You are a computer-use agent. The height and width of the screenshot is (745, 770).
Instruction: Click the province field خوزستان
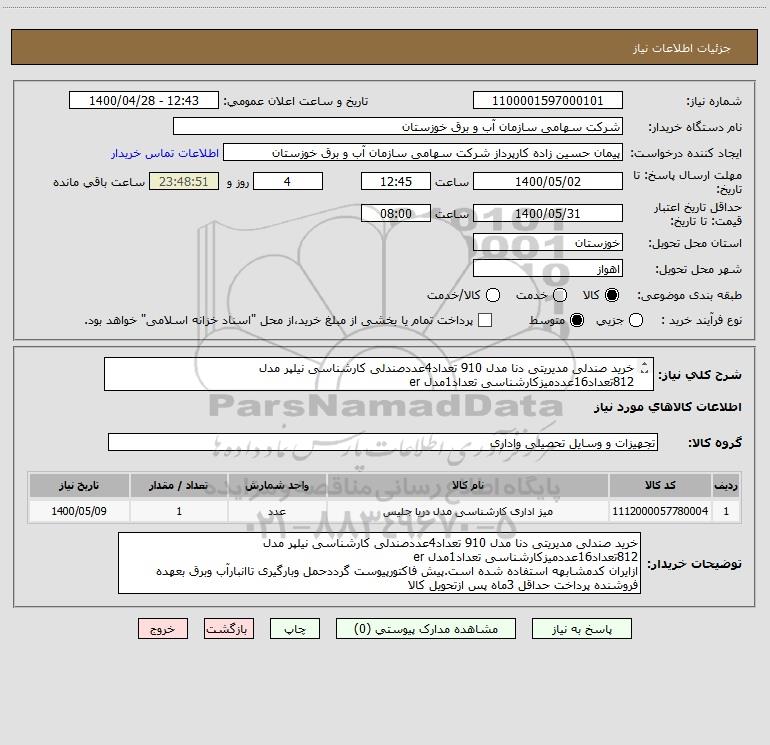[x=548, y=242]
